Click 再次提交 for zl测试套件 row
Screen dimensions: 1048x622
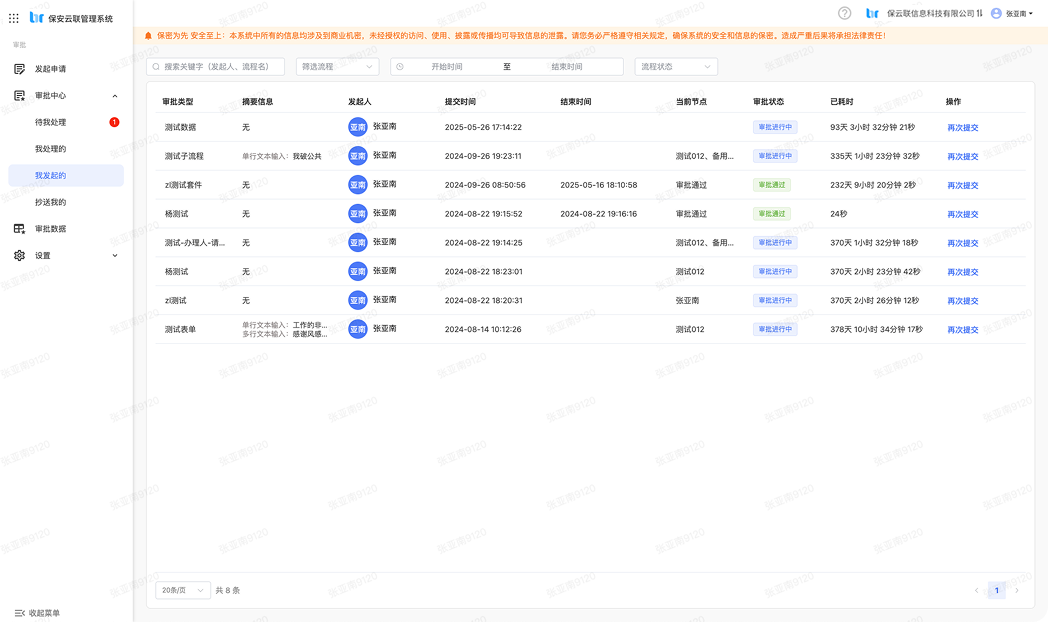[x=962, y=186]
